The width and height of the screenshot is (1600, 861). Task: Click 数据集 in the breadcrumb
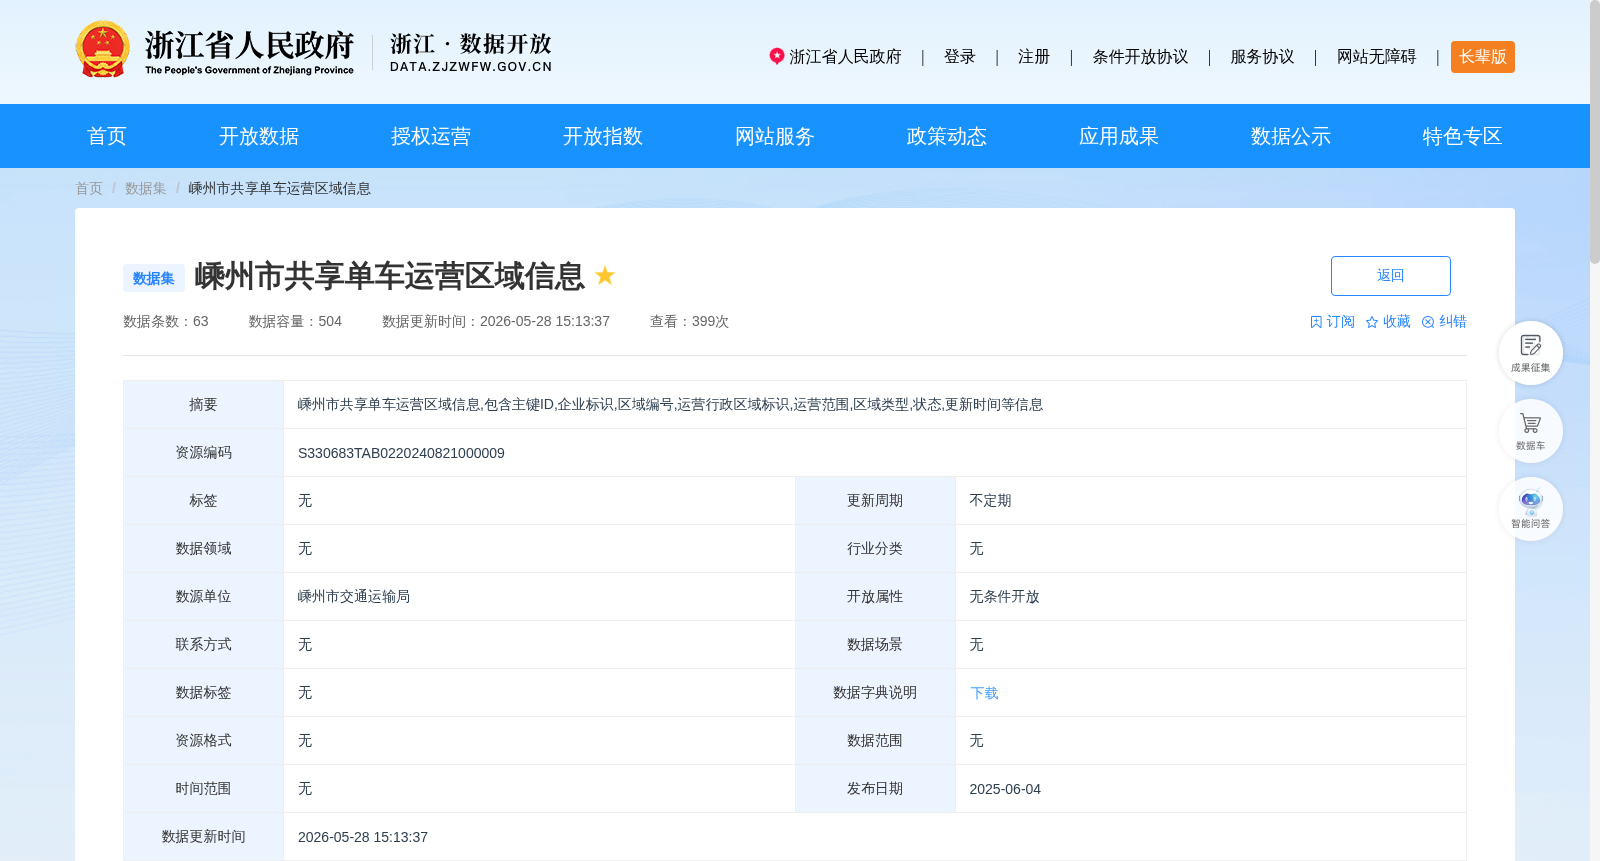point(146,188)
